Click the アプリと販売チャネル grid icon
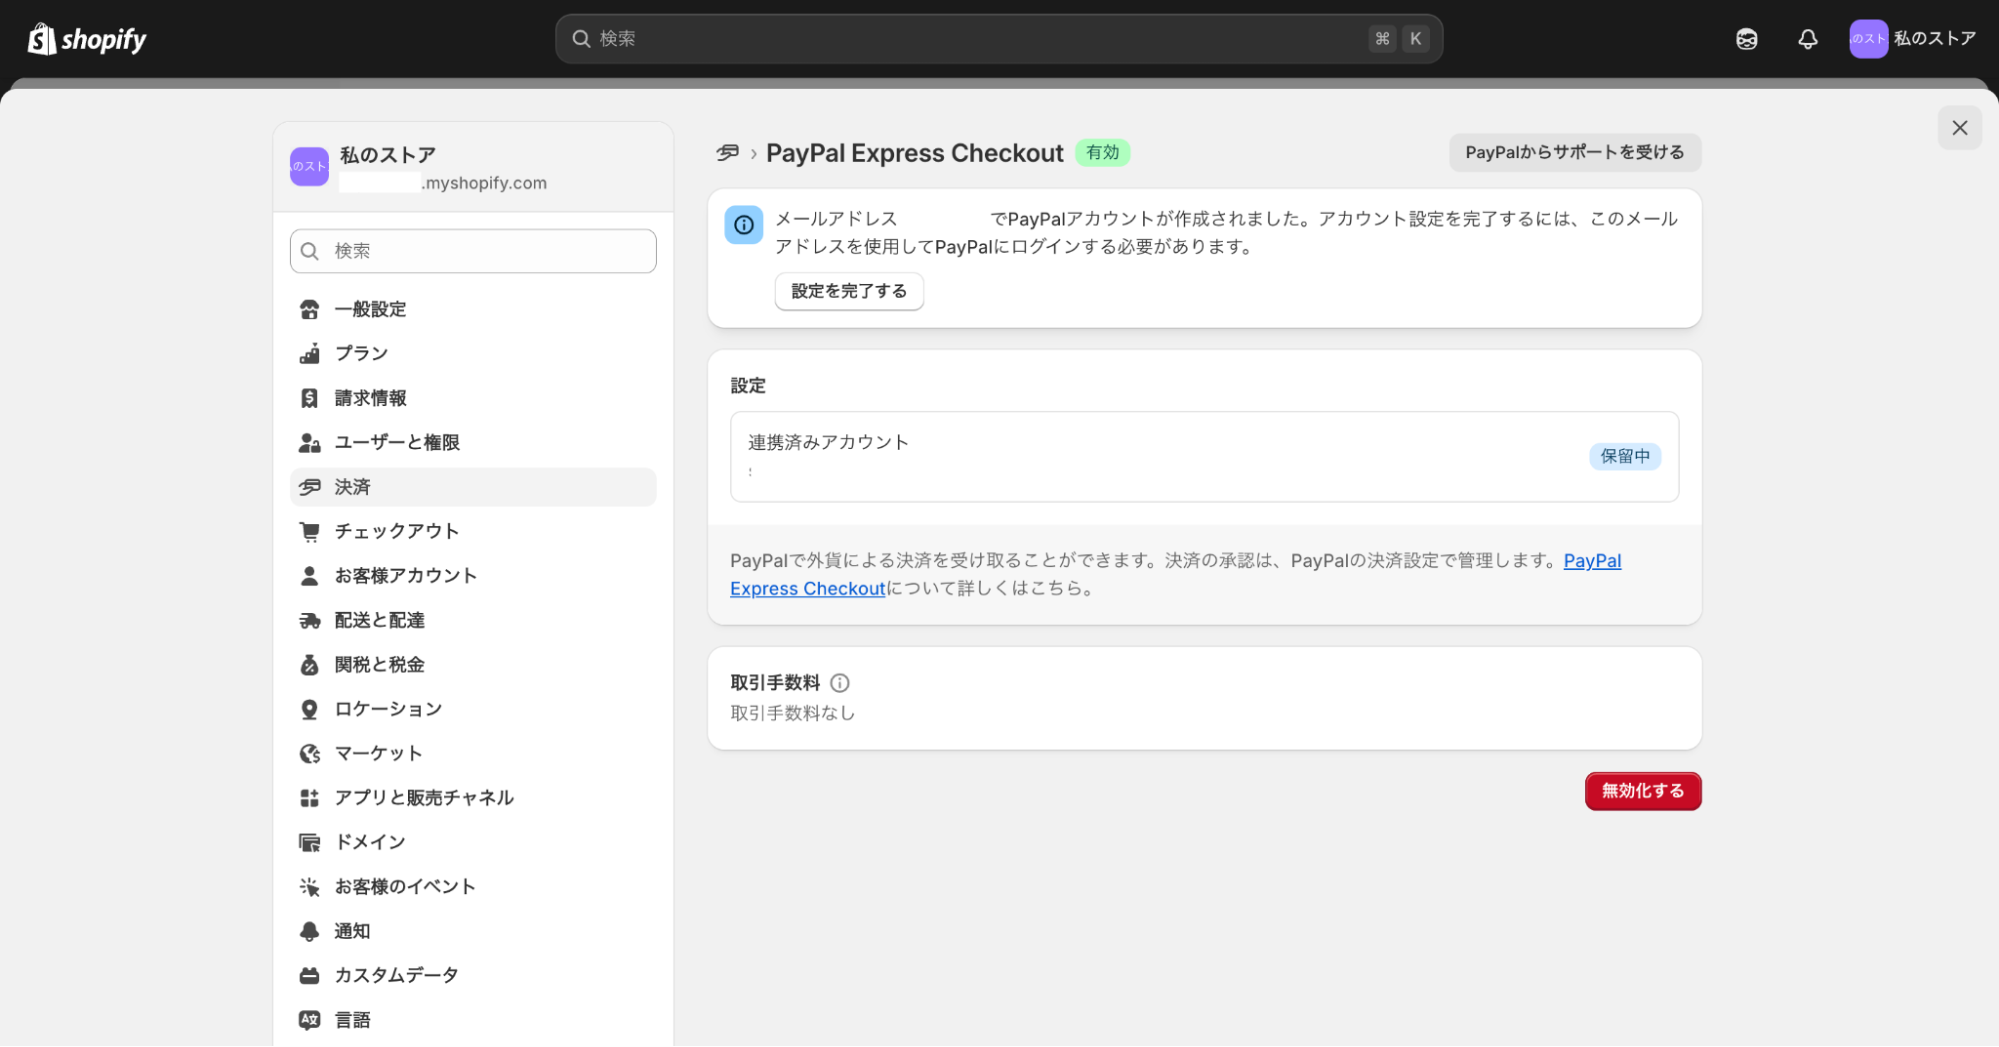 [310, 797]
